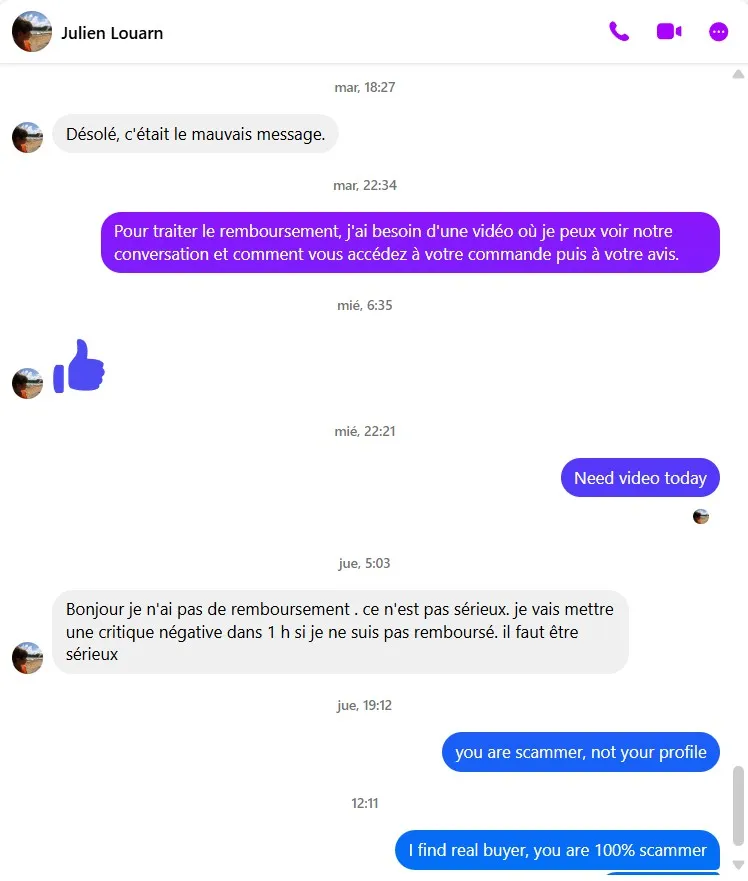Screen dimensions: 748x881
Task: Click the 'mar, 22:34' timestamp label
Action: click(x=365, y=185)
